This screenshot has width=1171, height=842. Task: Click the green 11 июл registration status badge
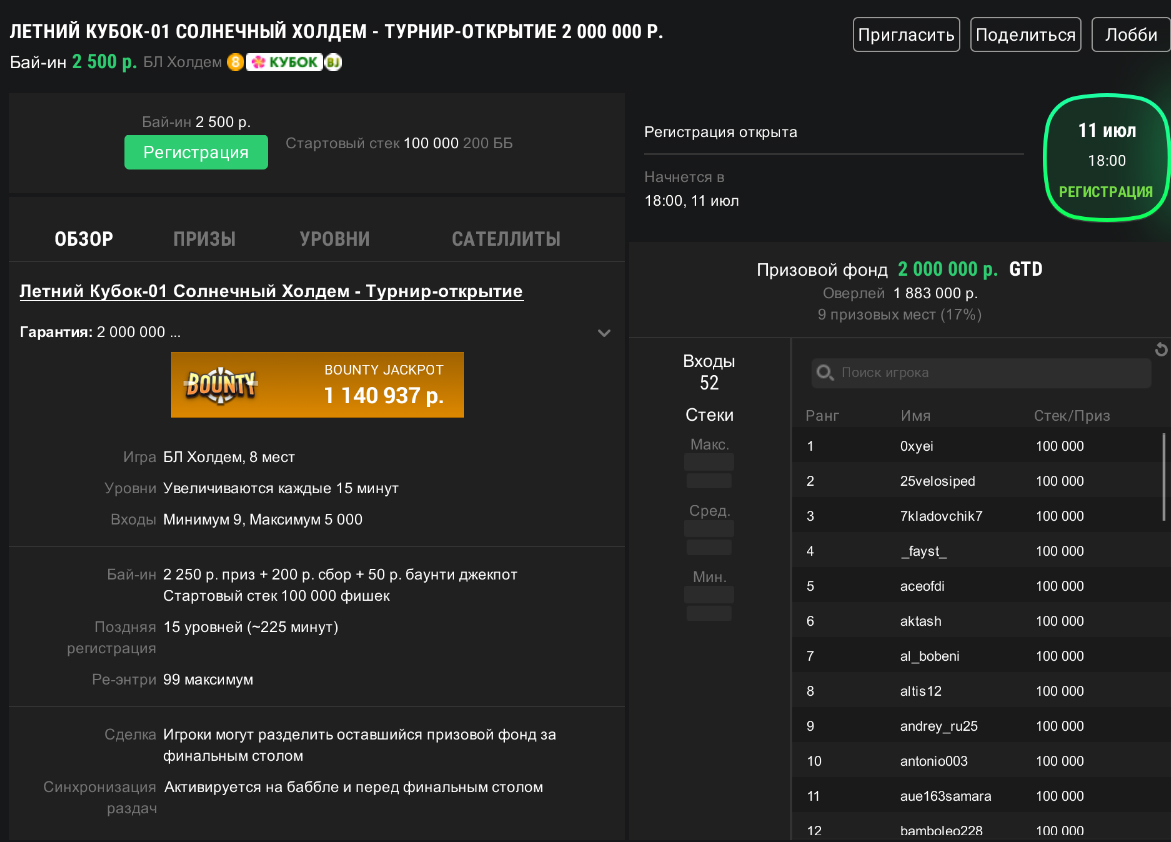[1105, 158]
